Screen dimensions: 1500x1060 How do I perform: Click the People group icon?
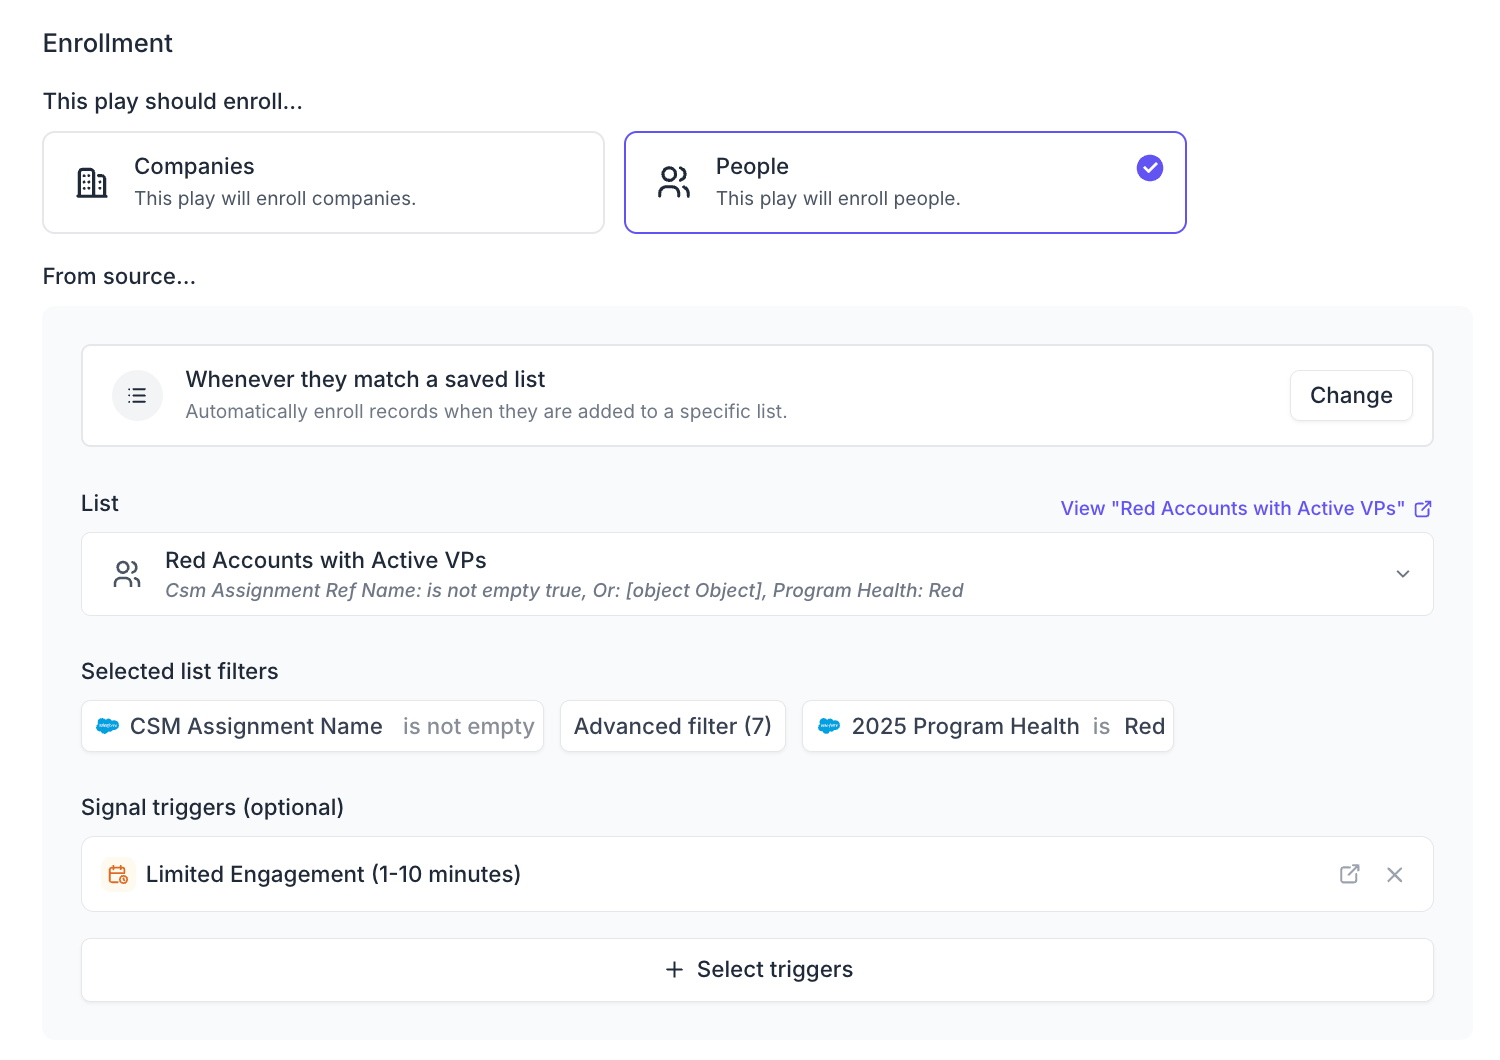click(674, 183)
